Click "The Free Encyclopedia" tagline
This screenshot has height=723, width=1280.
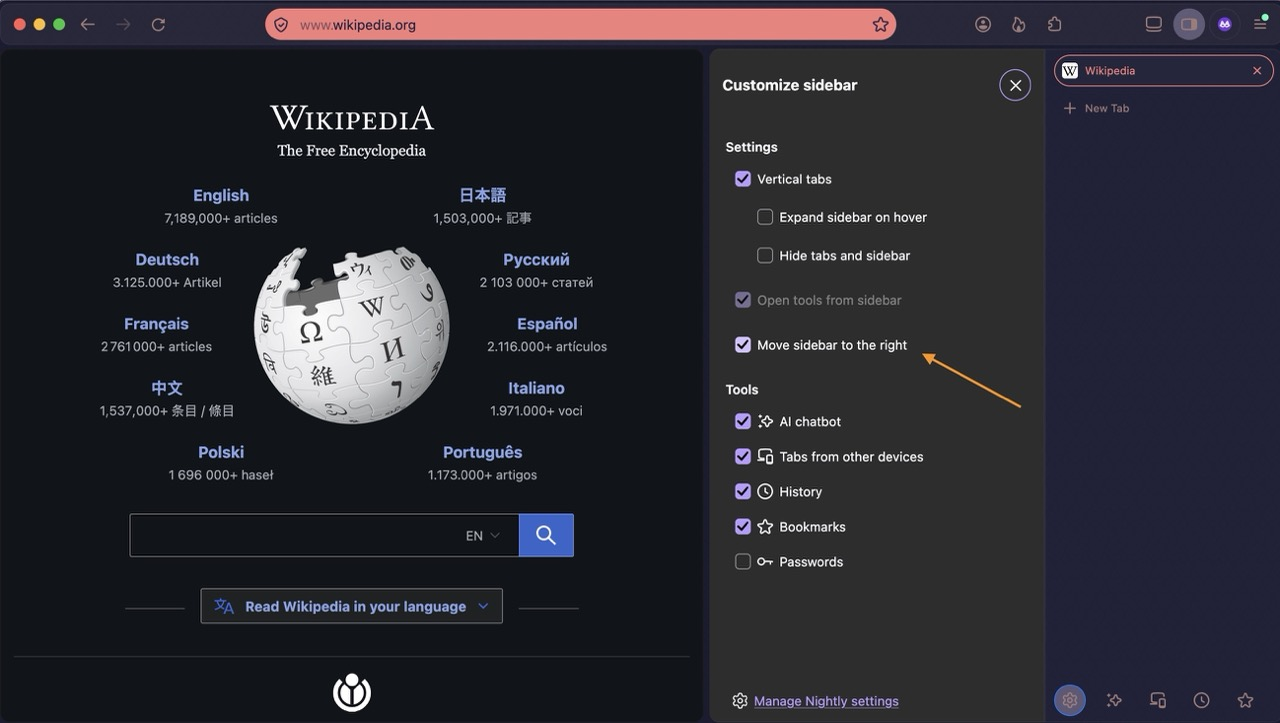point(352,151)
